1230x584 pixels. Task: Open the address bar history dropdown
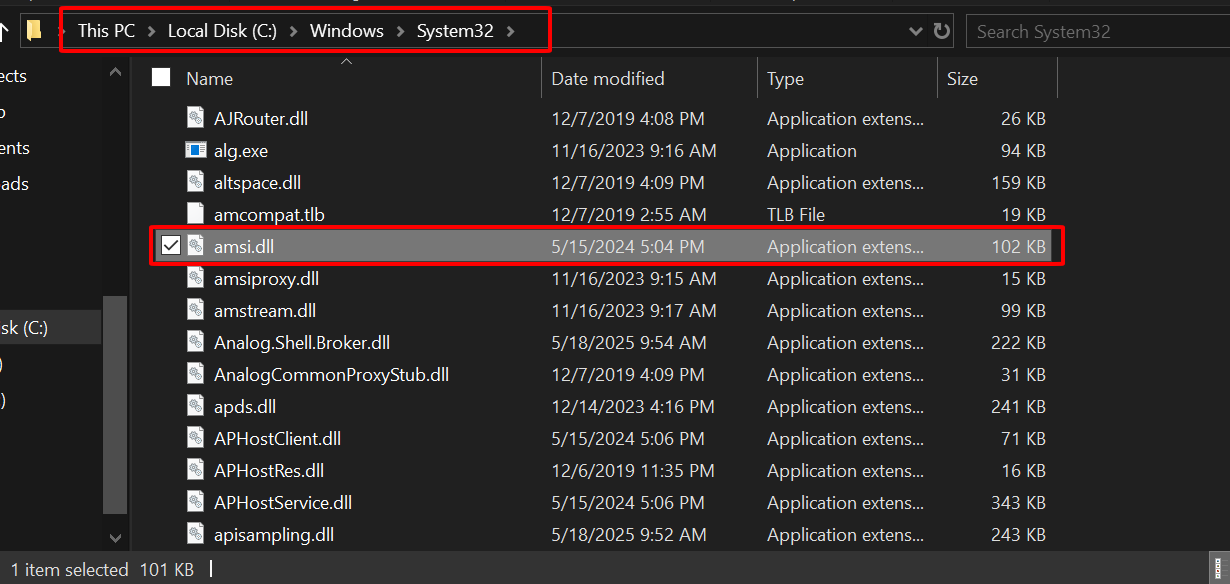(x=915, y=31)
